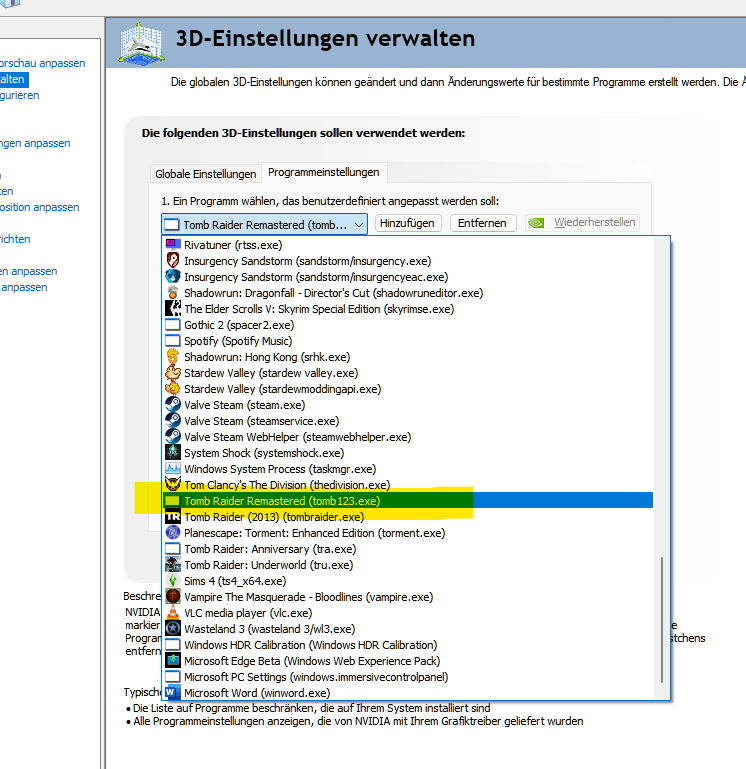Pick Microsoft Word (winword.exe) text
This screenshot has width=746, height=769.
tap(257, 693)
